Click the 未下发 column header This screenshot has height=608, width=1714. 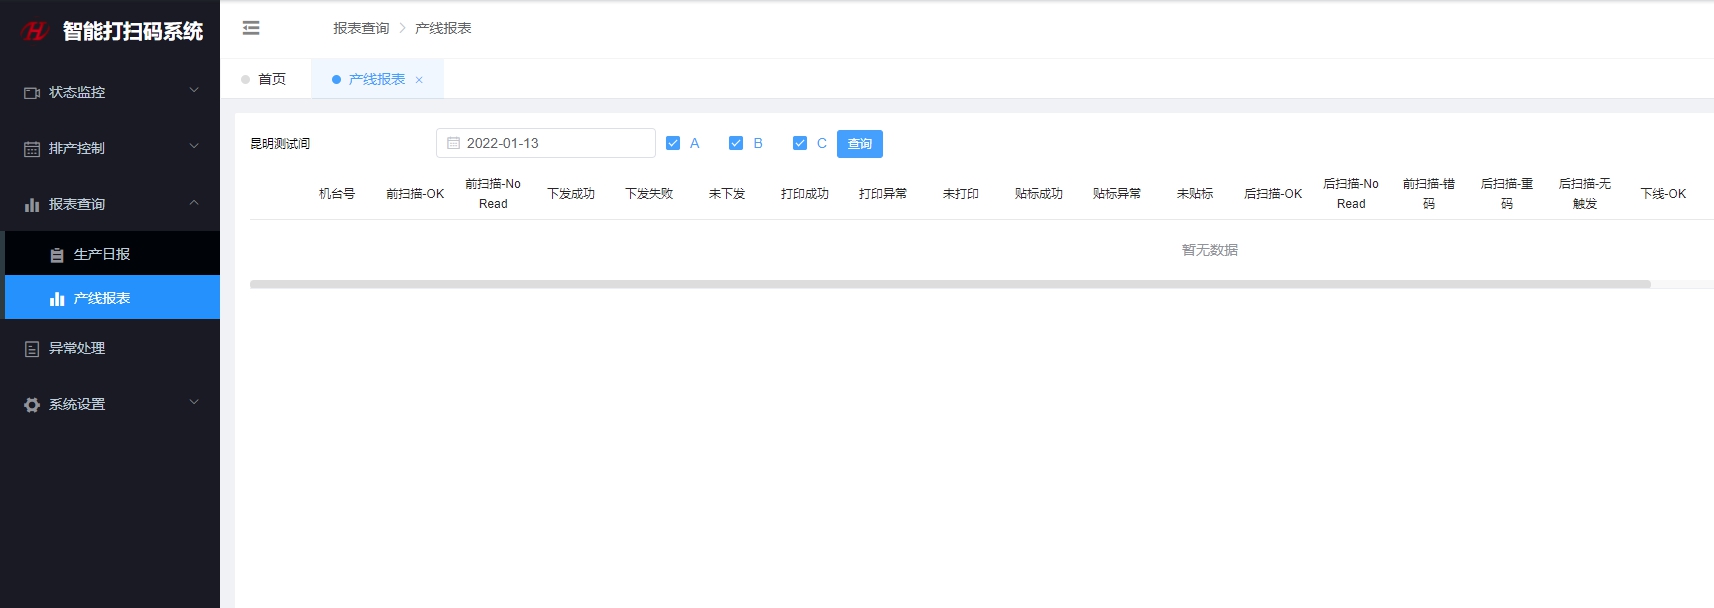coord(727,194)
